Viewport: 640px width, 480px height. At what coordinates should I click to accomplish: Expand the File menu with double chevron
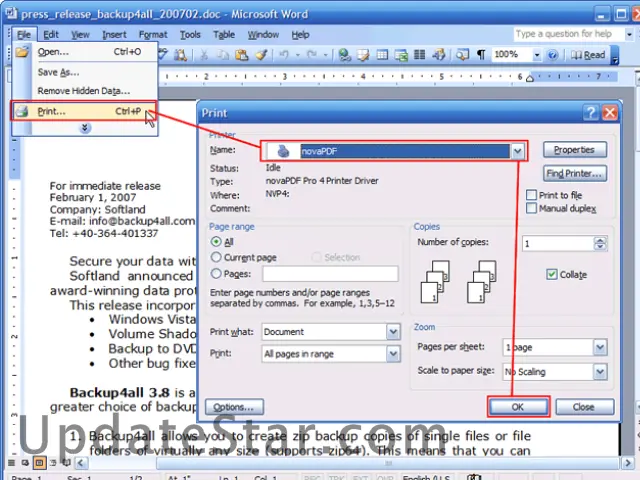pos(84,128)
